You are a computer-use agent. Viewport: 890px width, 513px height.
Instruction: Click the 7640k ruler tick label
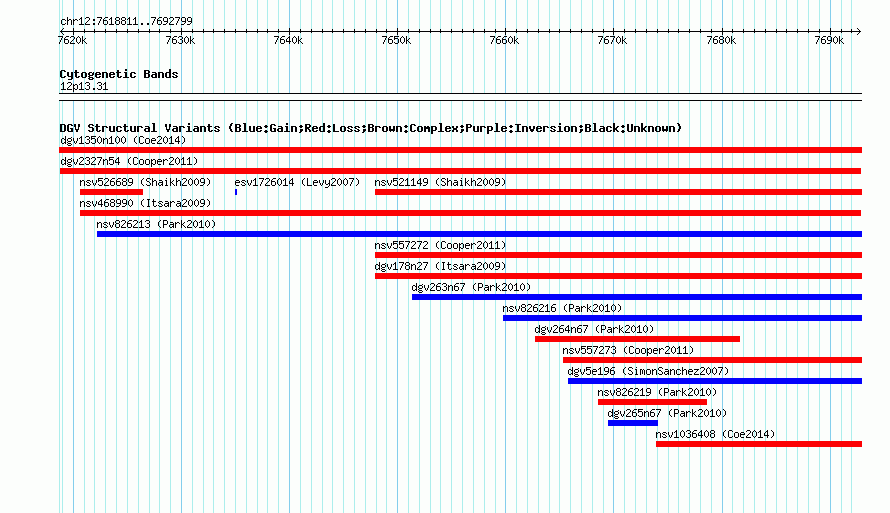click(288, 40)
